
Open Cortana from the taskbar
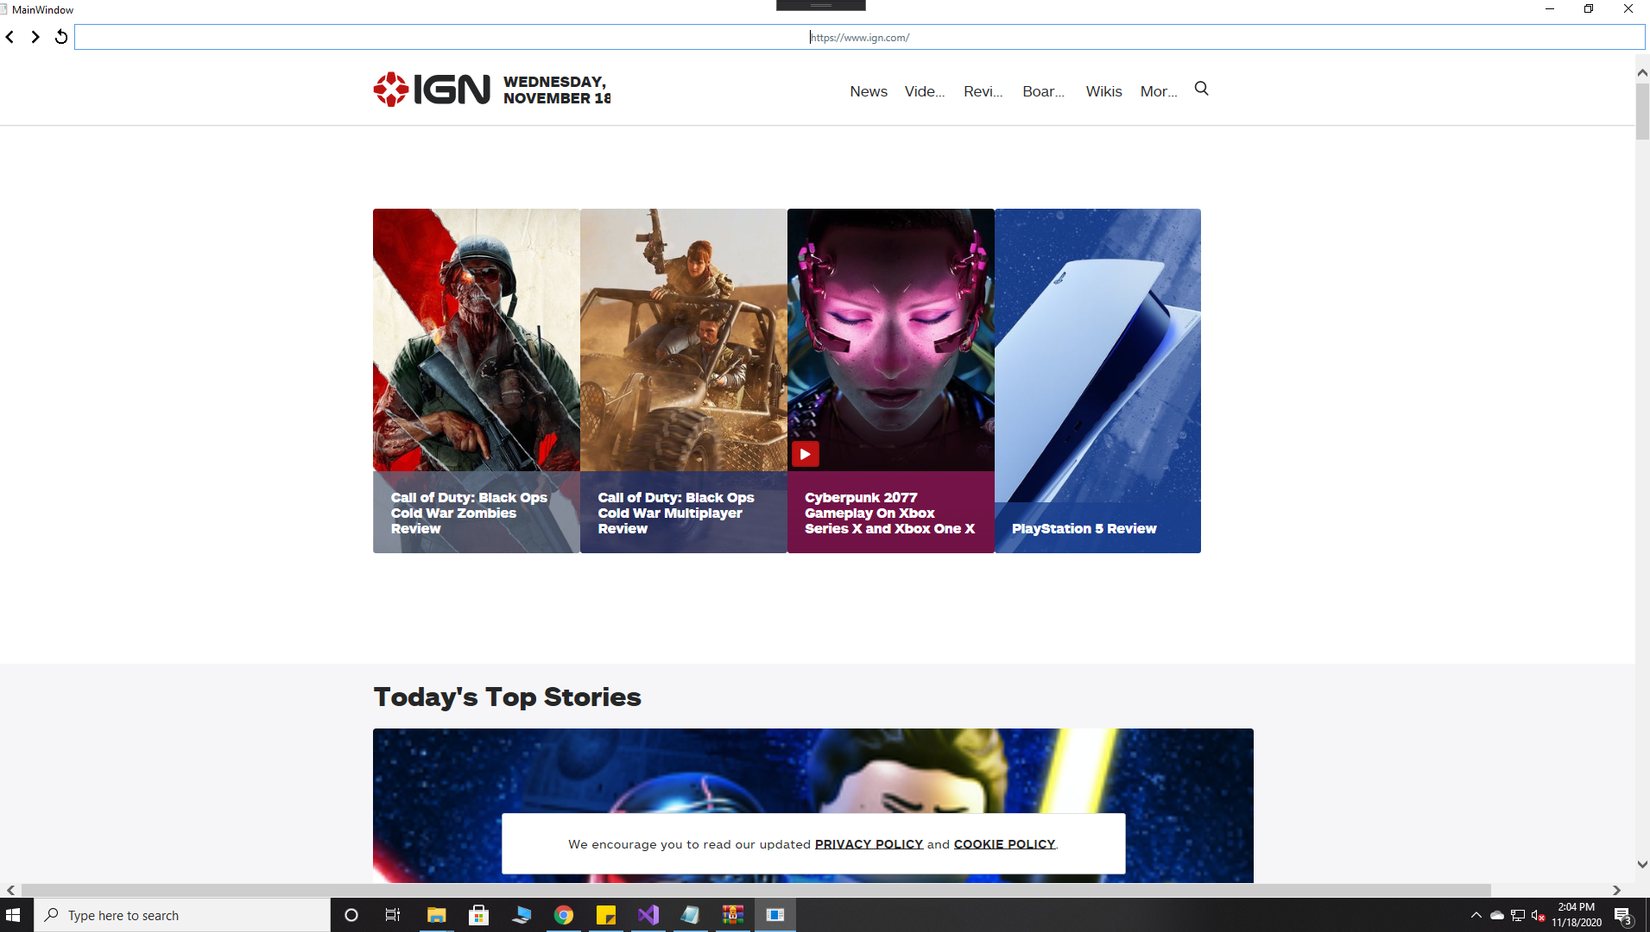pos(351,915)
